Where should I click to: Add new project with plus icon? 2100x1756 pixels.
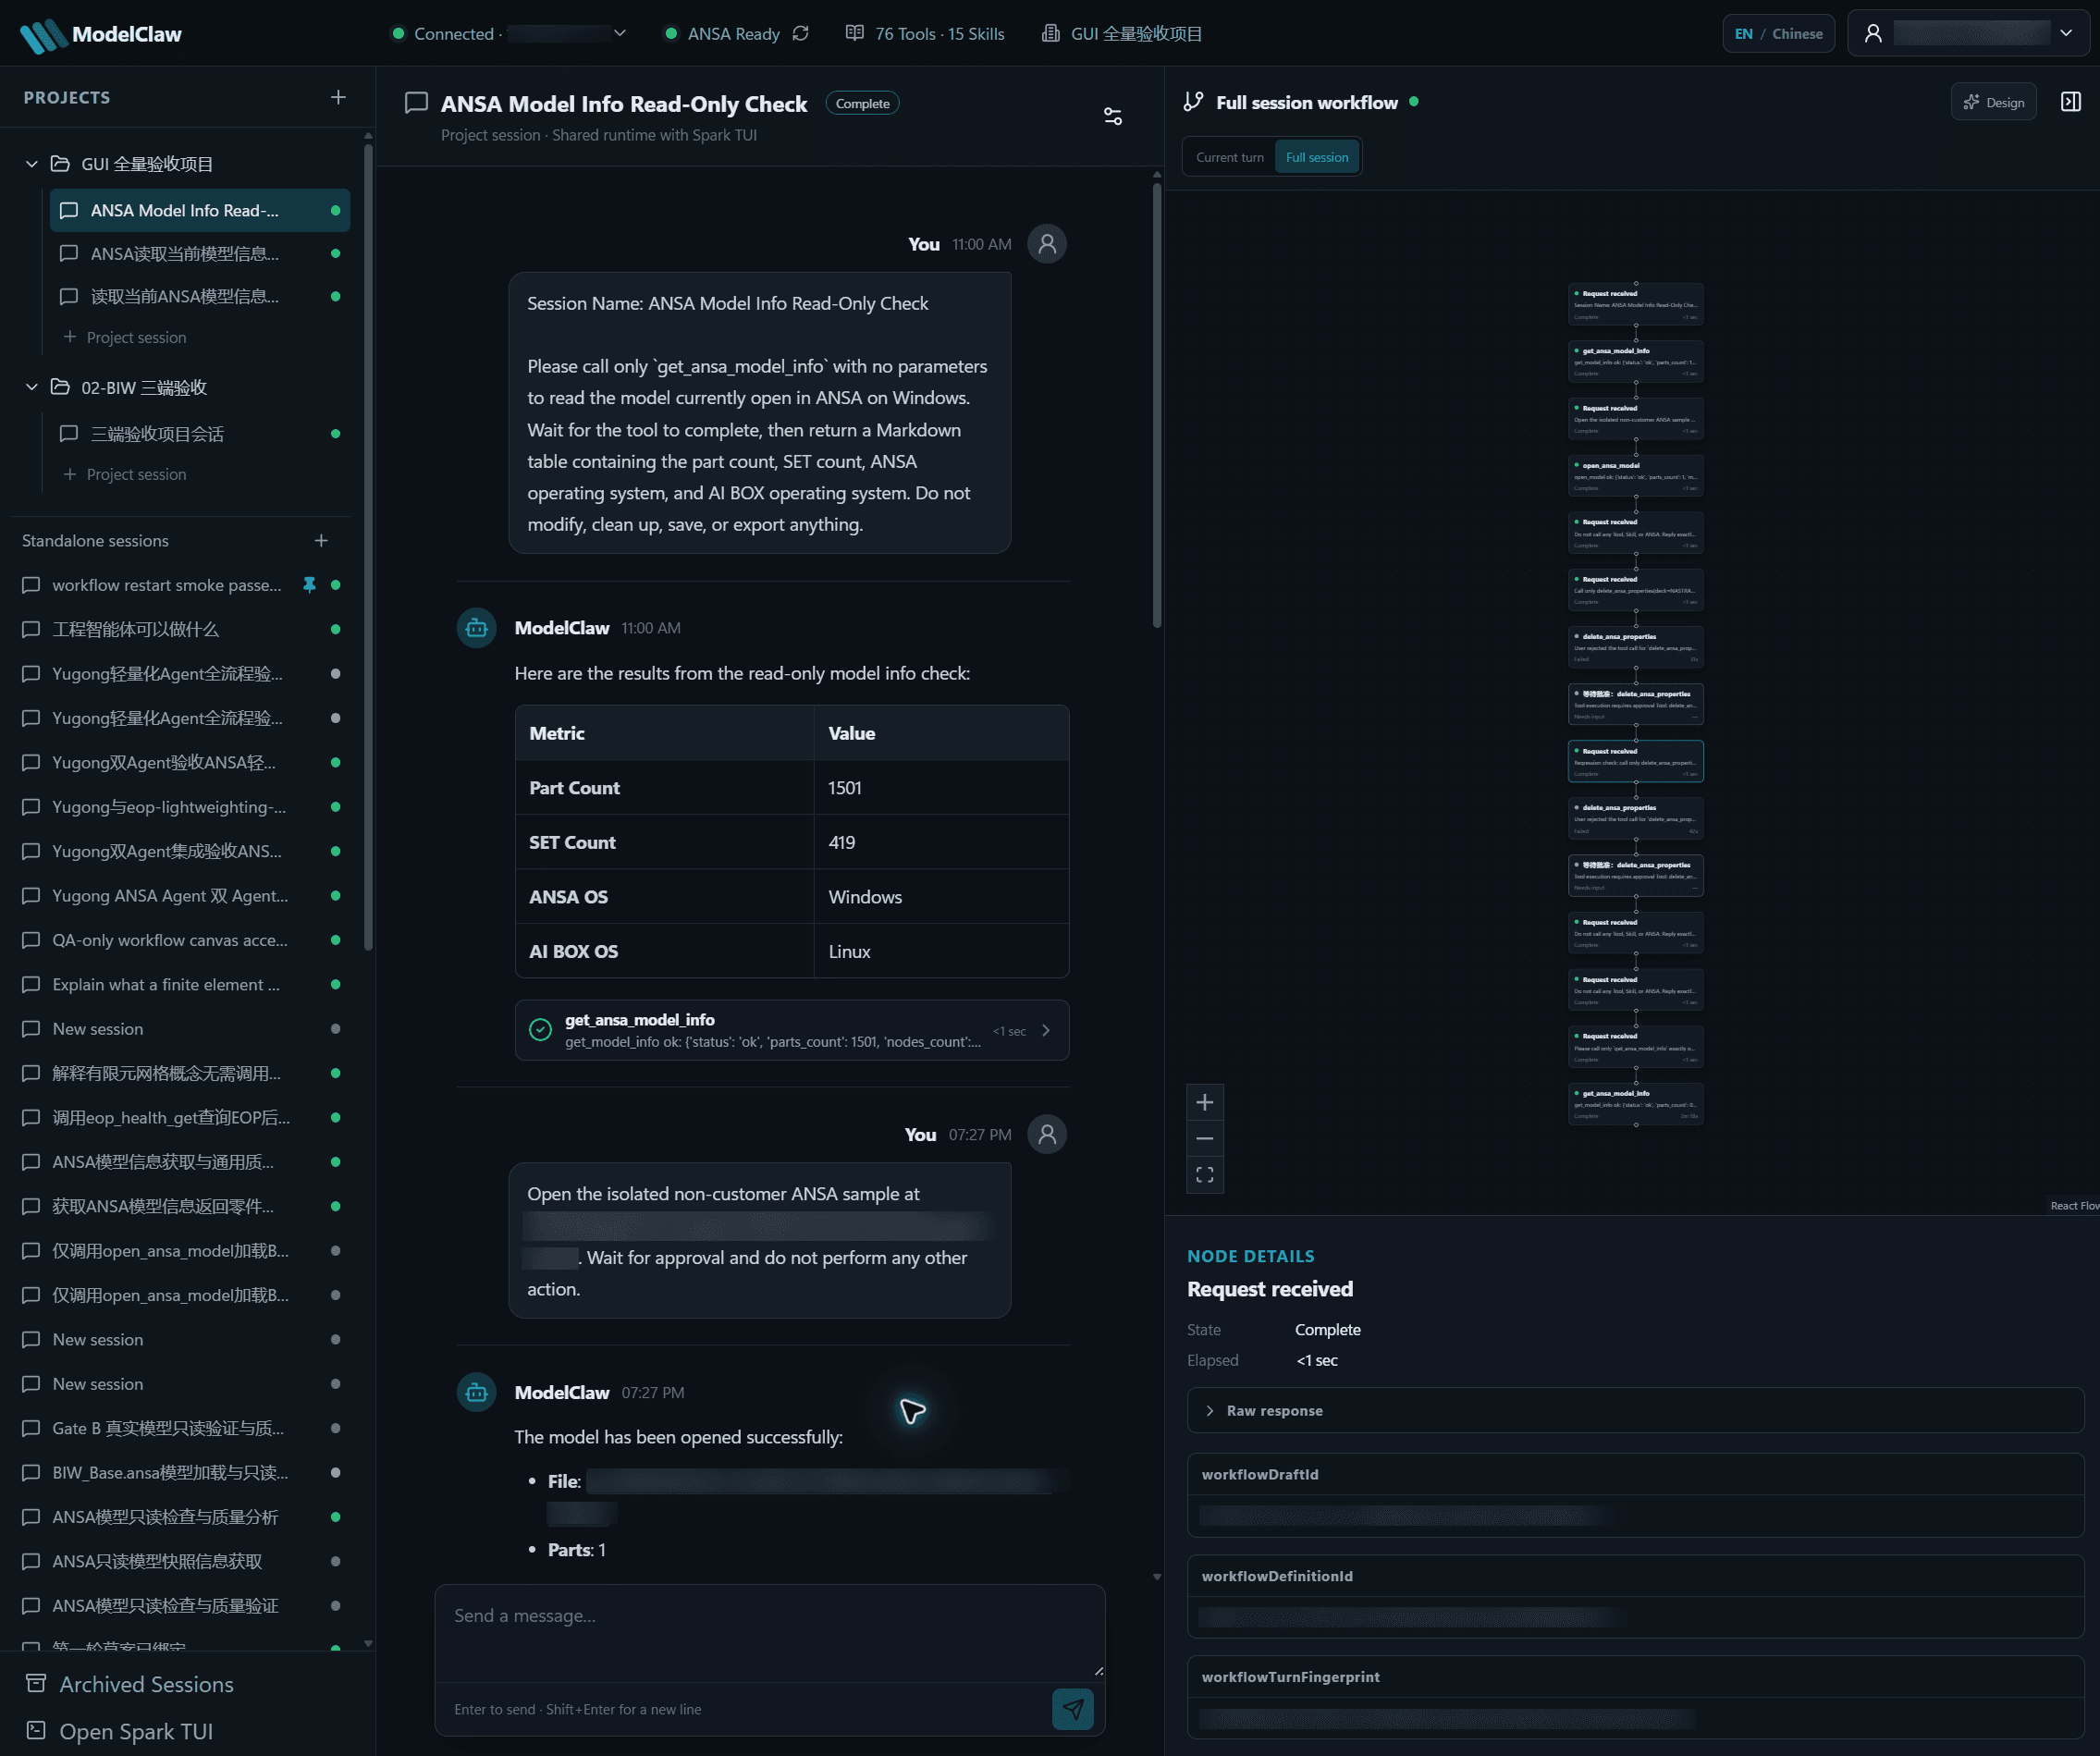338,97
